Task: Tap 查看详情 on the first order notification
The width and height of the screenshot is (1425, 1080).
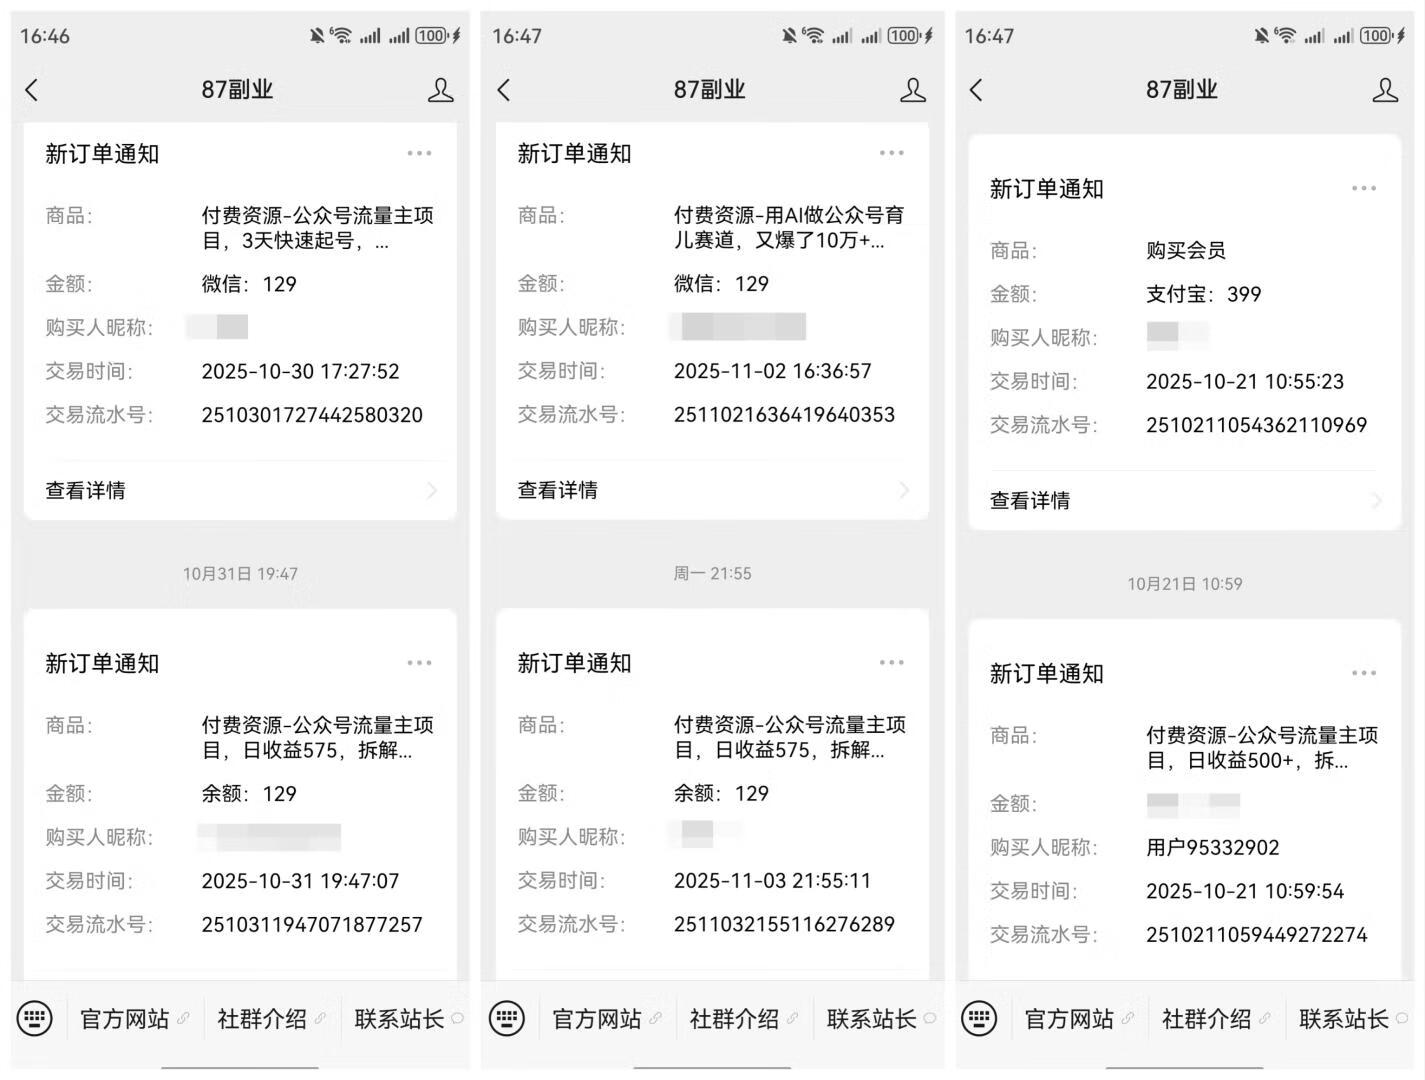Action: [x=85, y=490]
